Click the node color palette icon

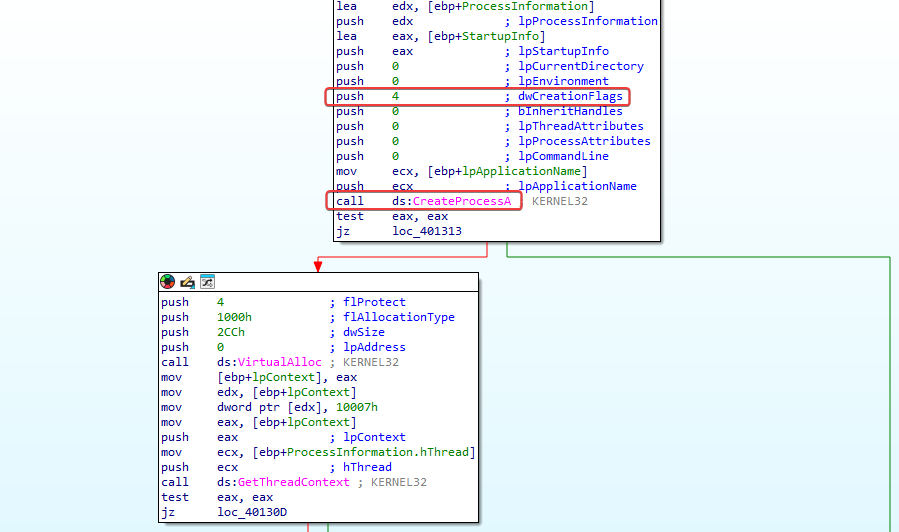click(167, 282)
